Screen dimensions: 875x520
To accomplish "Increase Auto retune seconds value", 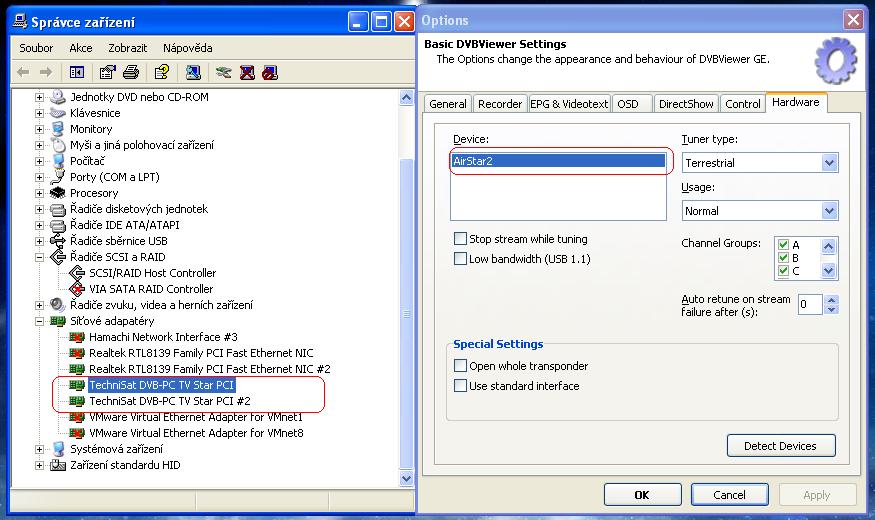I will 831,299.
